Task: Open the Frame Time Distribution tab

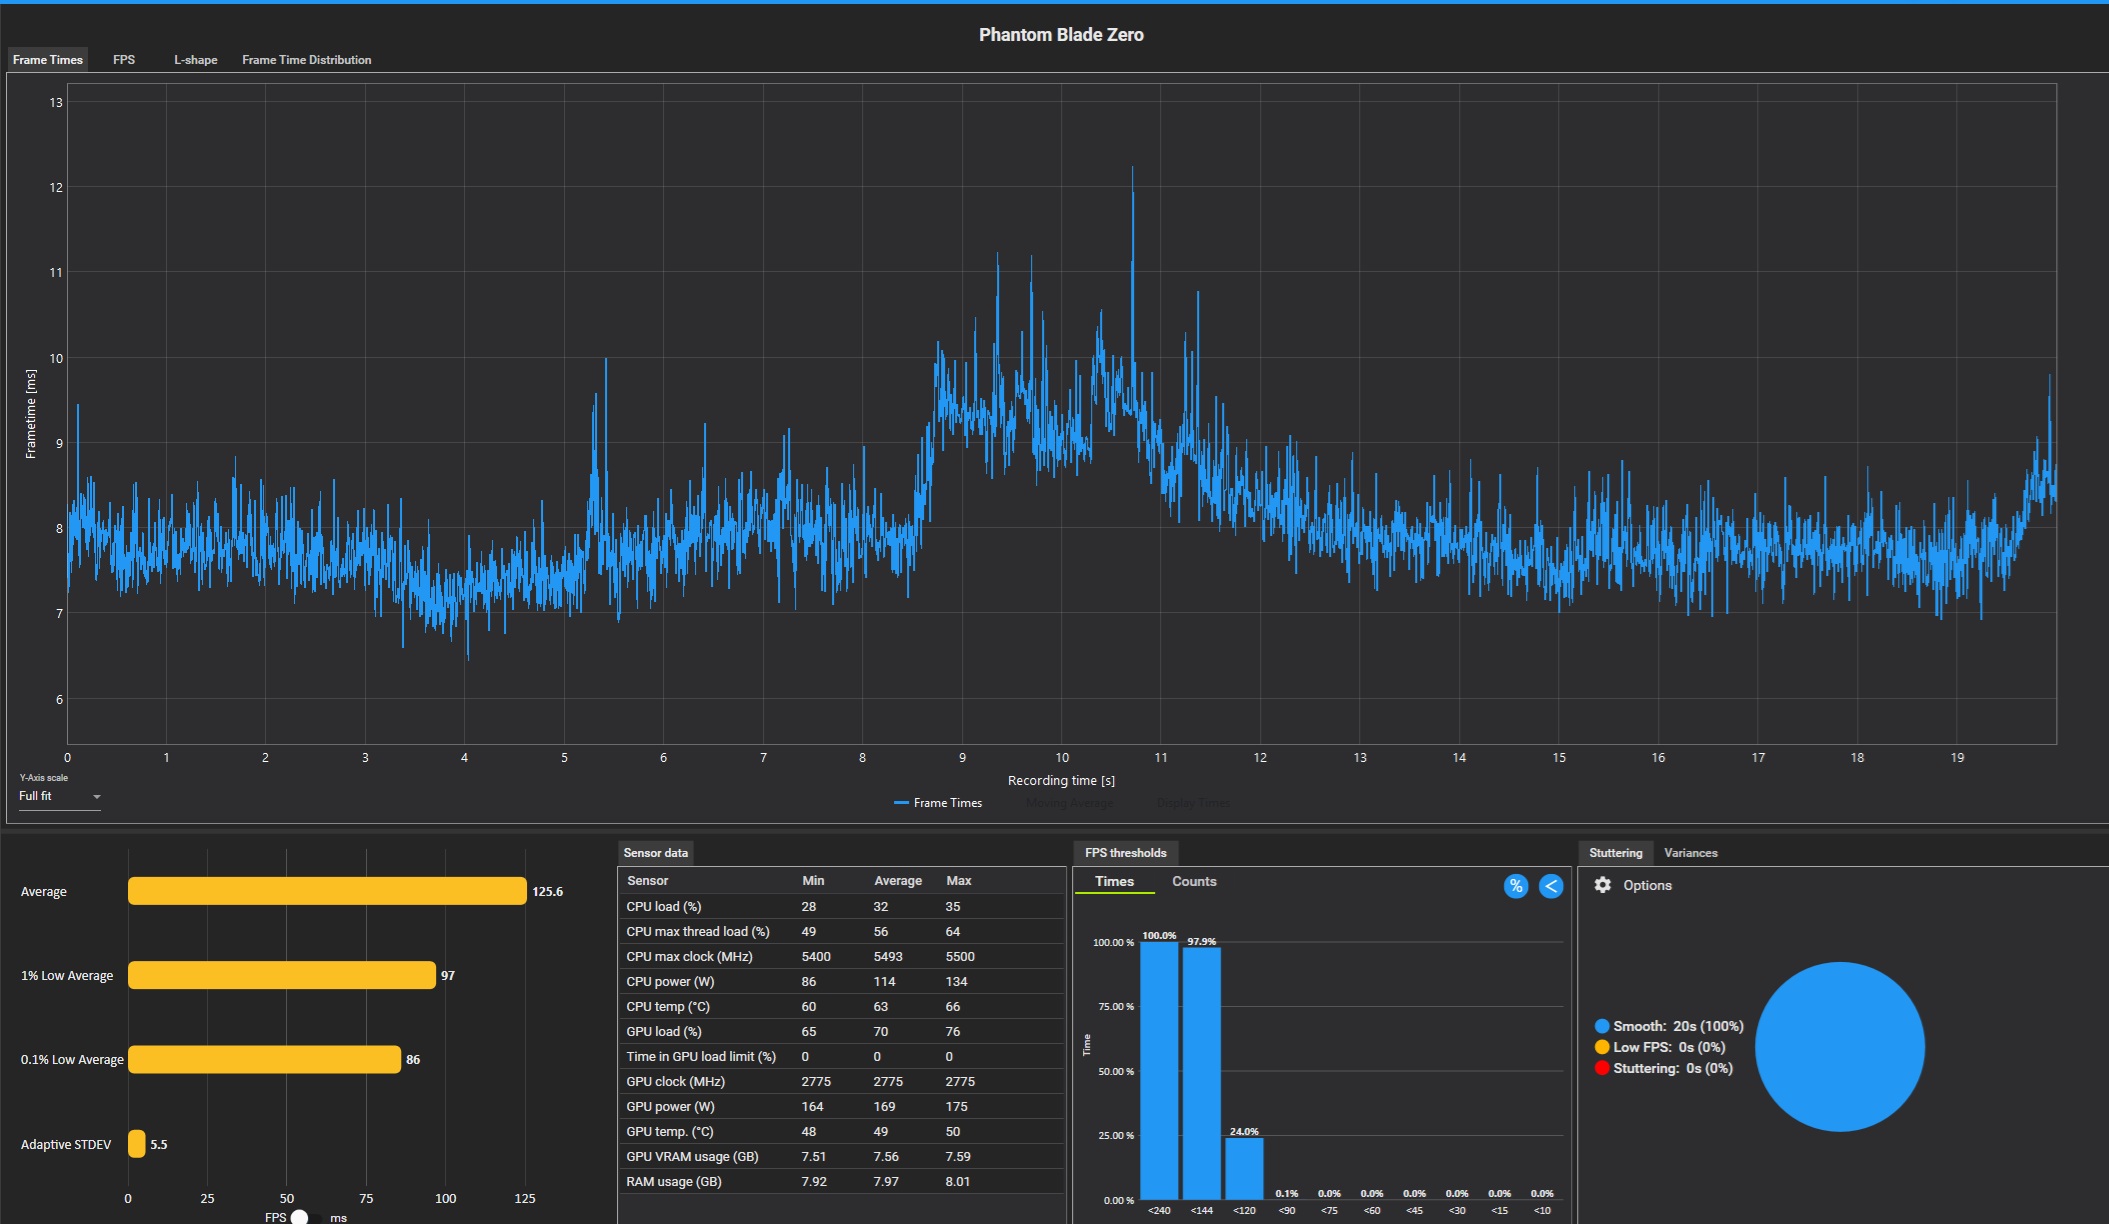Action: [307, 60]
